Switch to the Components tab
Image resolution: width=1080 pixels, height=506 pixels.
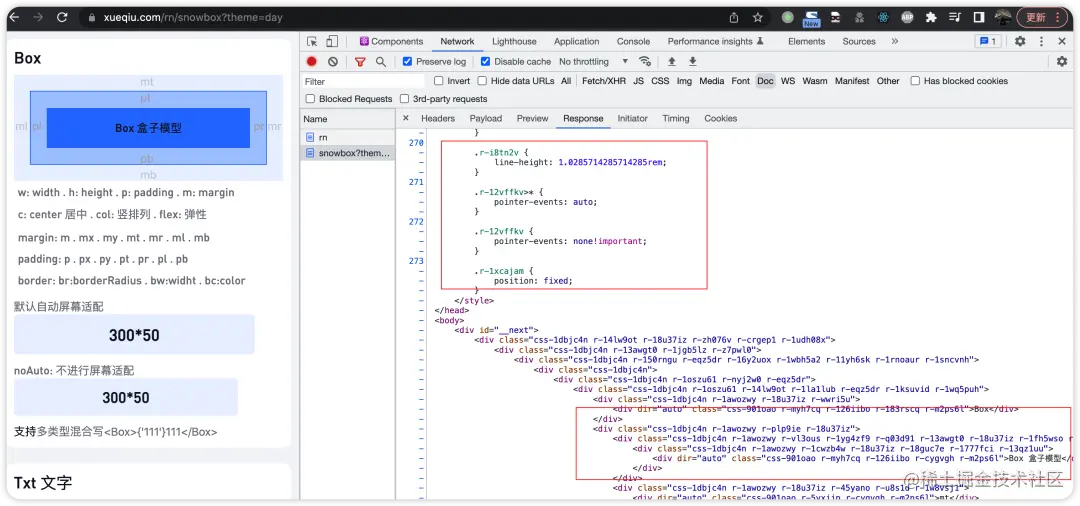(391, 41)
